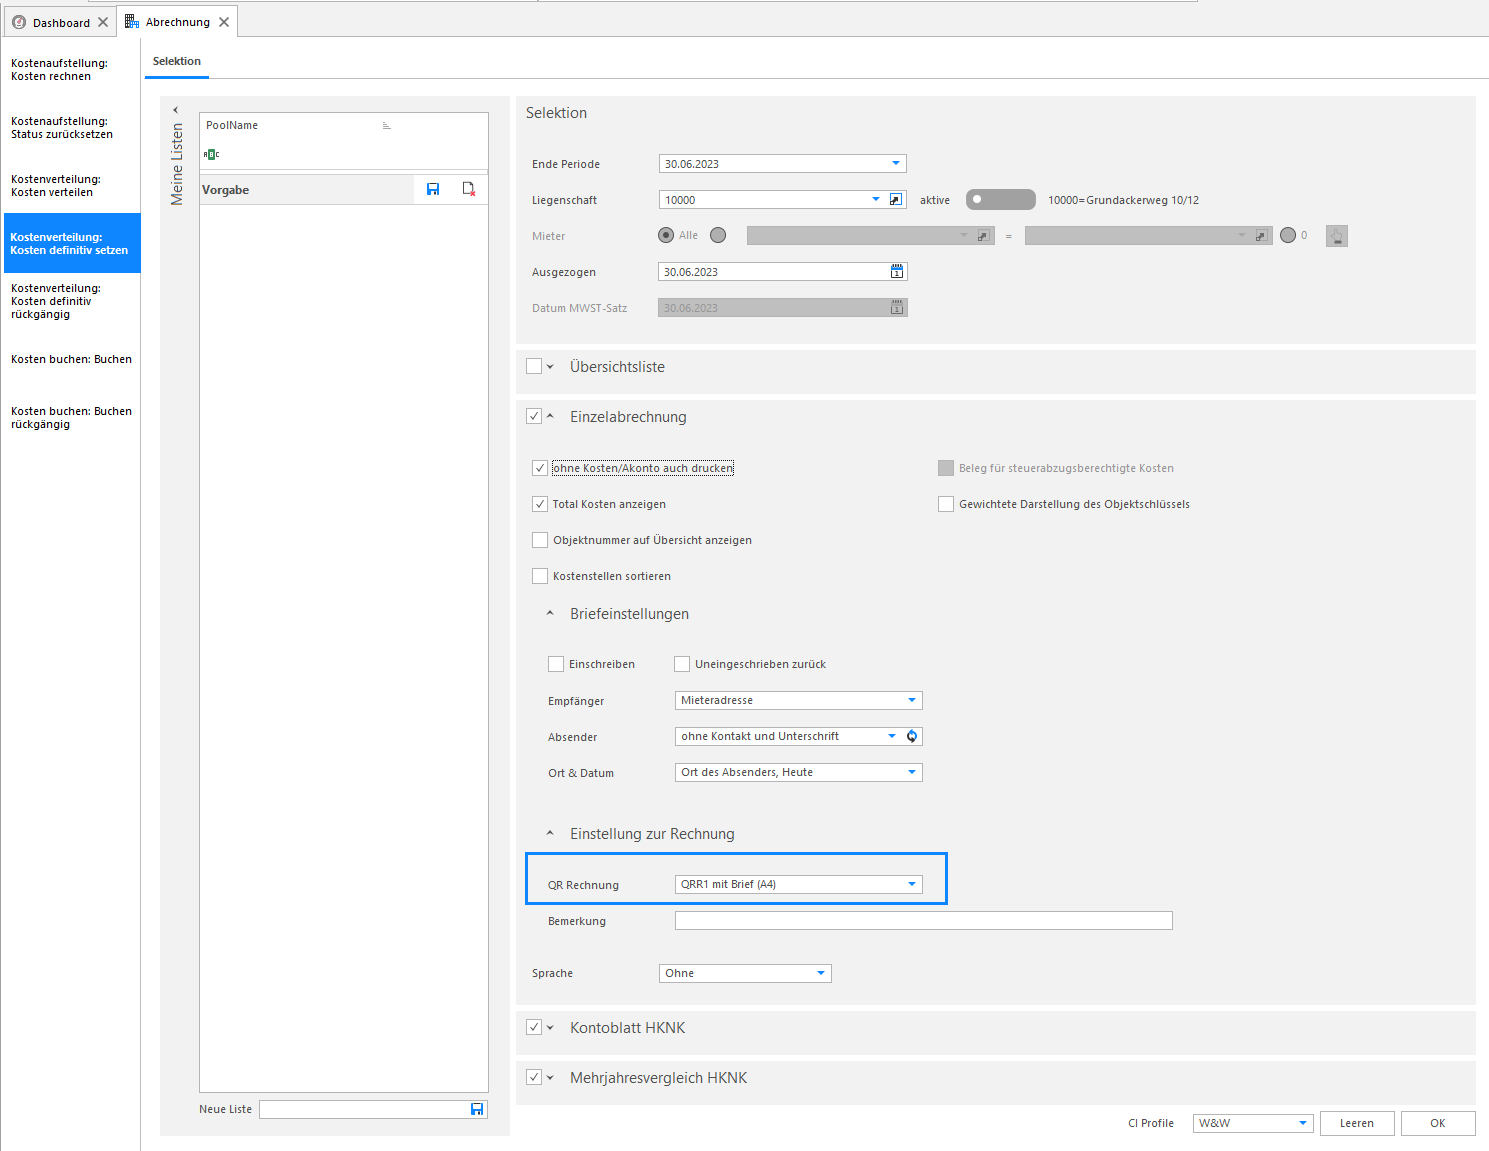
Task: Open the Ort & Datum dropdown
Action: click(912, 772)
